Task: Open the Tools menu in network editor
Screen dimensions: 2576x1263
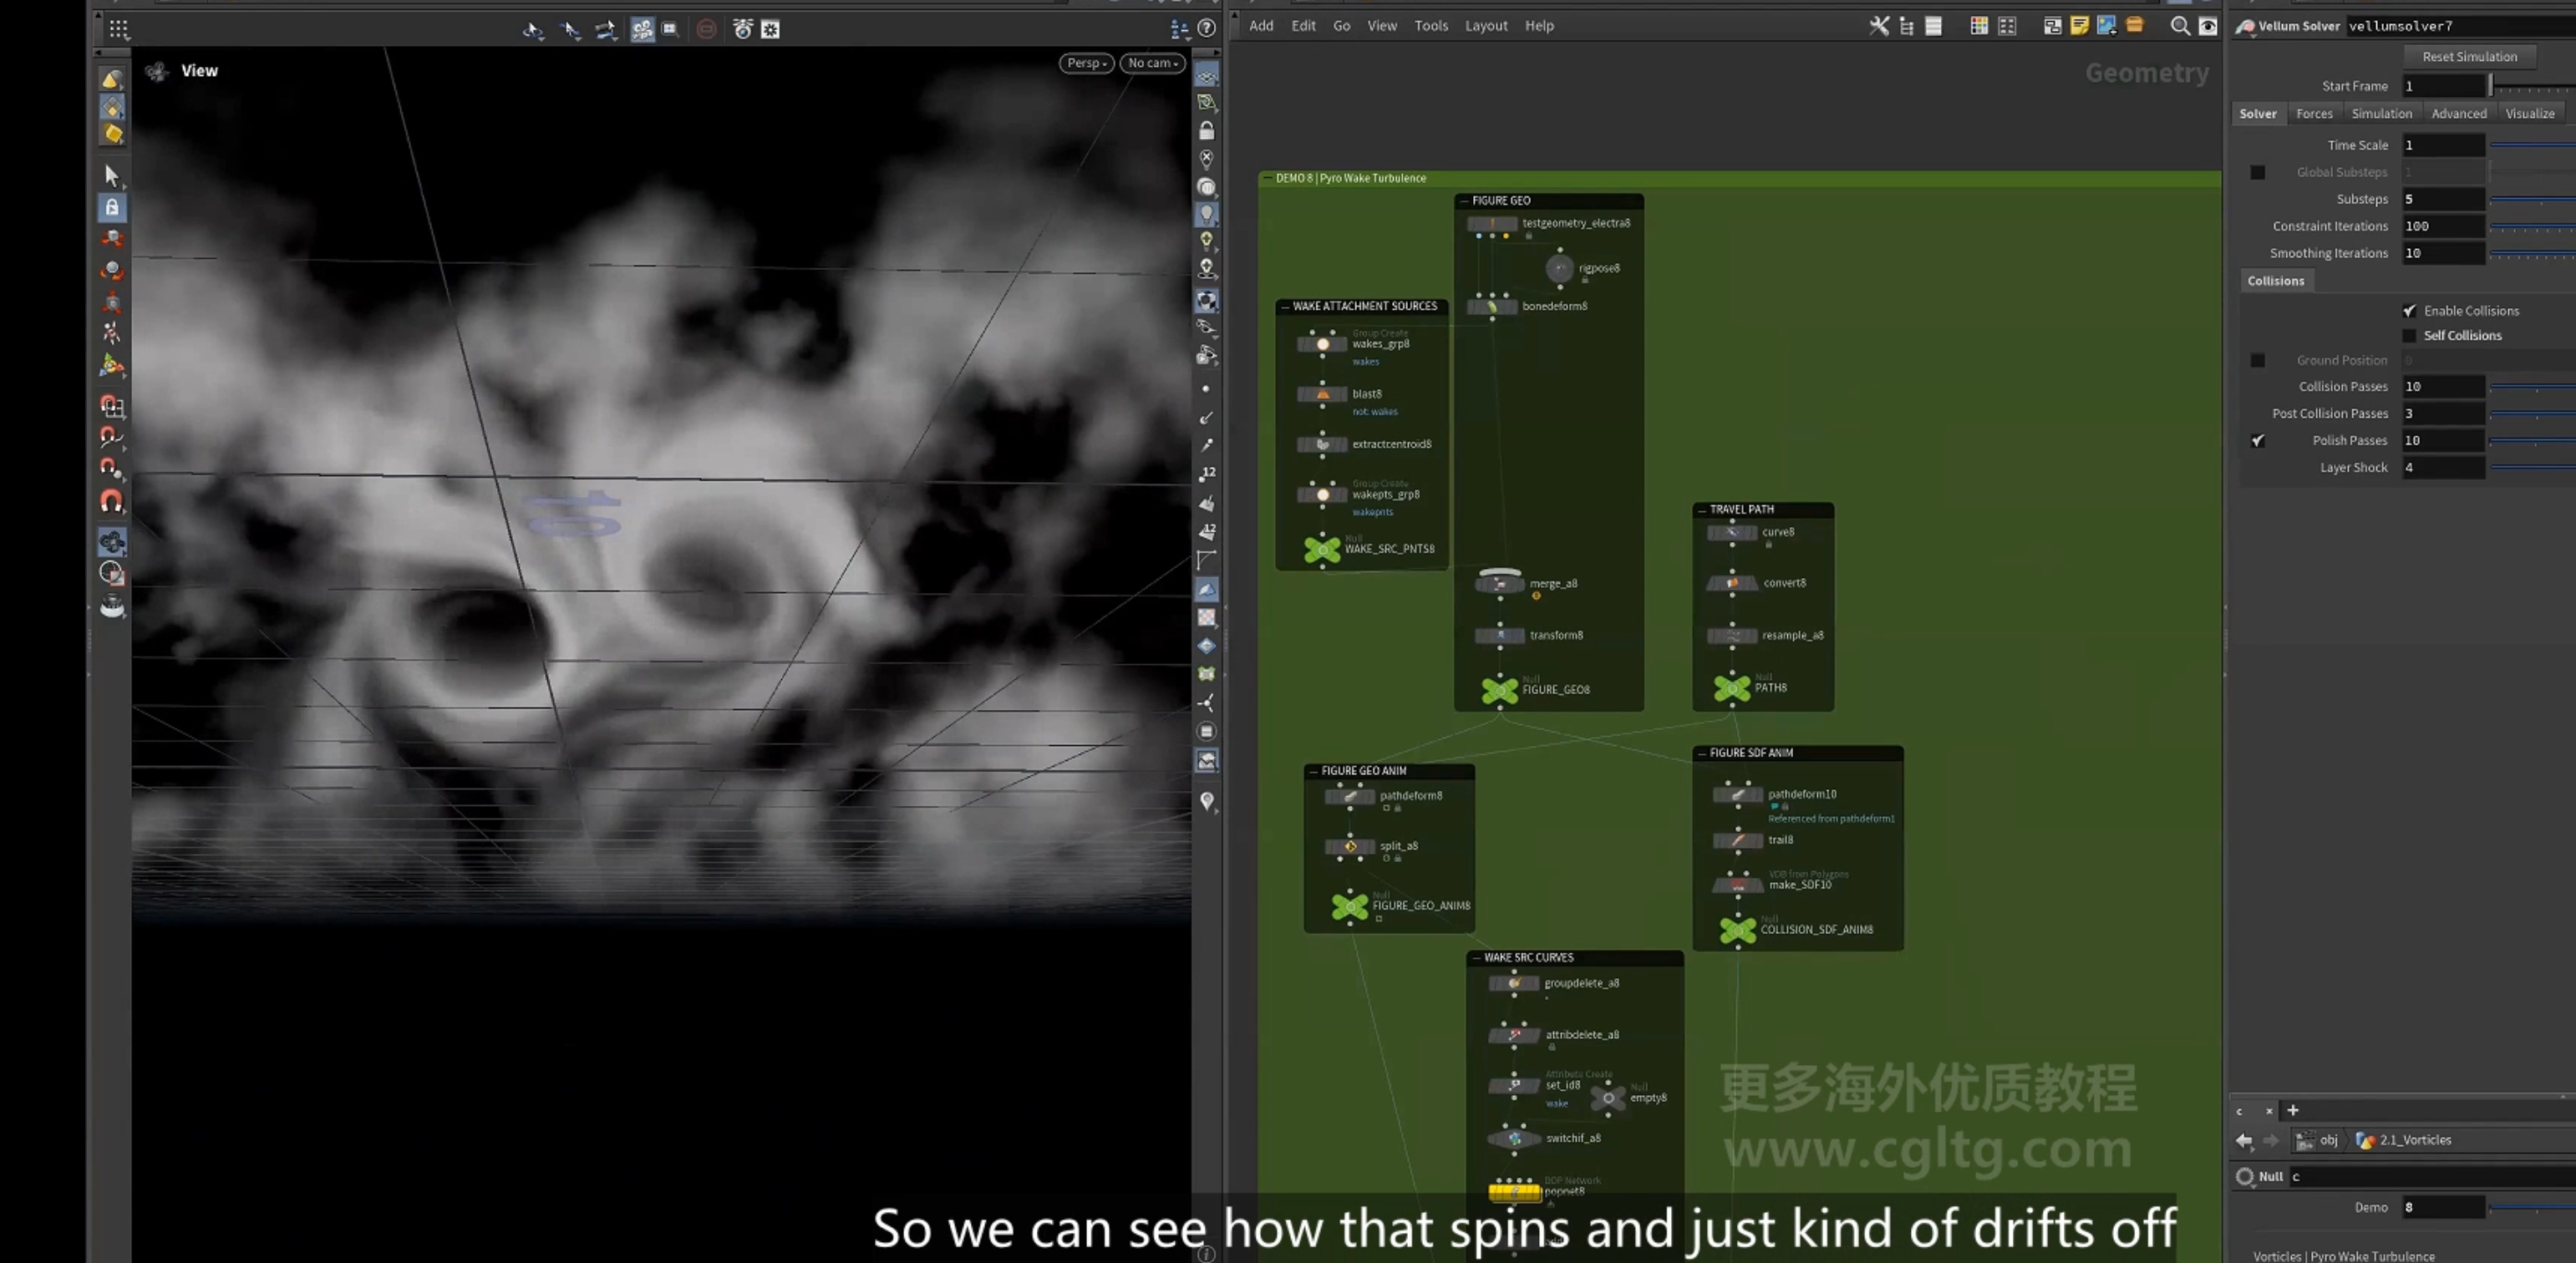Action: (x=1430, y=26)
